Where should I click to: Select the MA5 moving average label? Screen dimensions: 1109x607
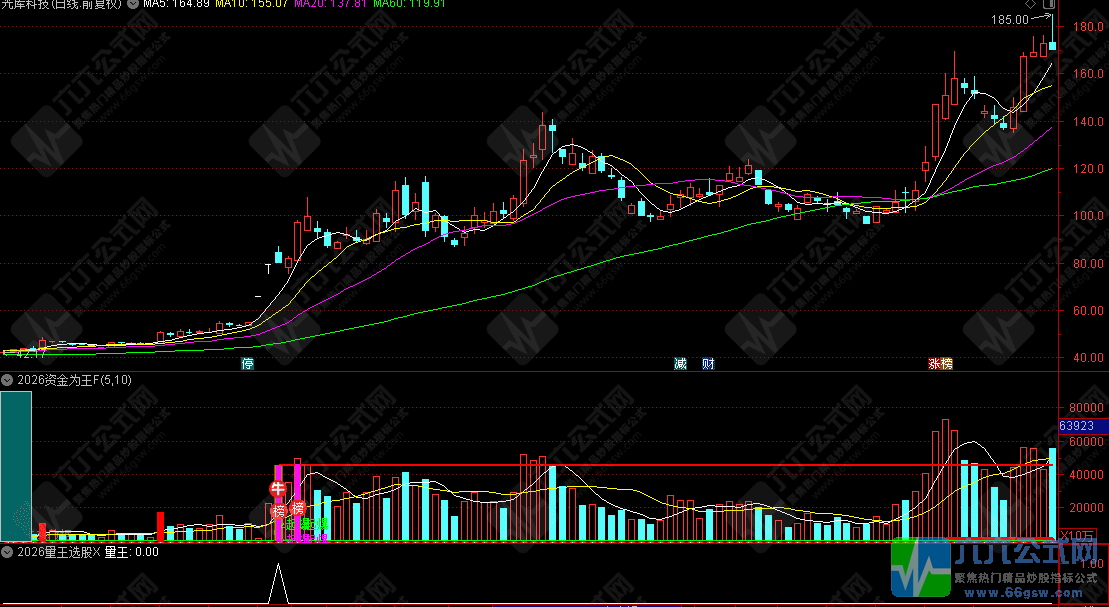tap(176, 4)
